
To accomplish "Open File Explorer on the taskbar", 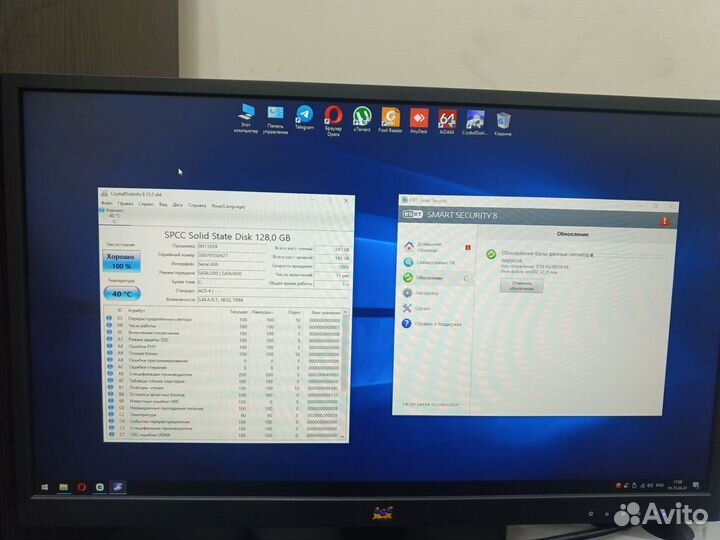I will click(x=64, y=487).
